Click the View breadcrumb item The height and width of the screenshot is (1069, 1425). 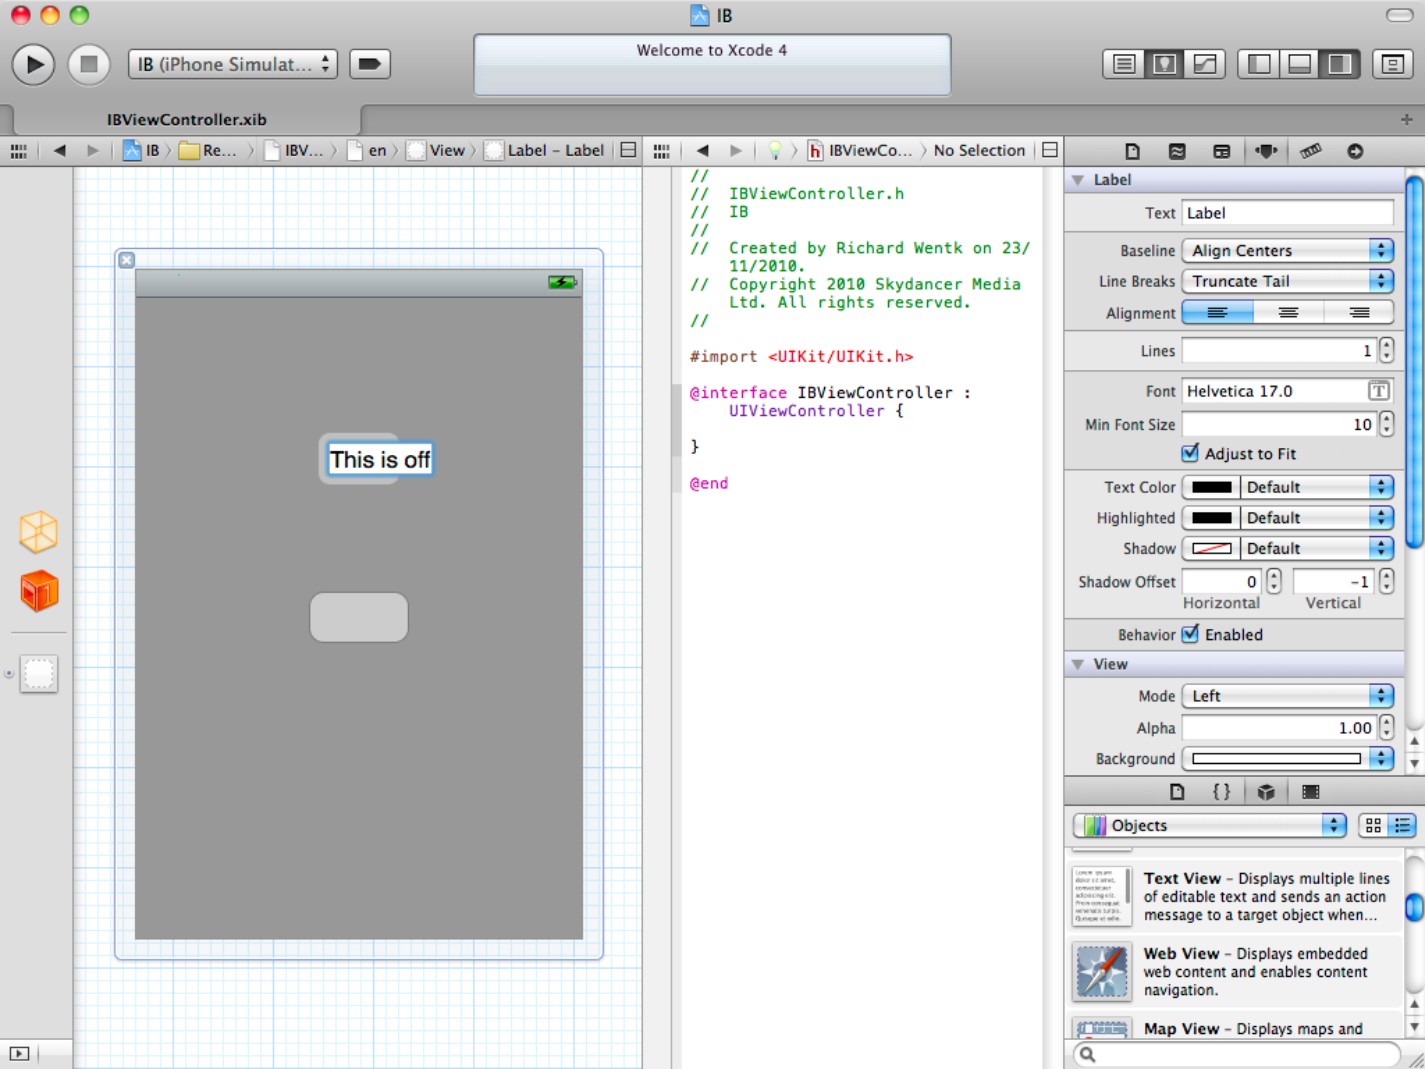[436, 150]
